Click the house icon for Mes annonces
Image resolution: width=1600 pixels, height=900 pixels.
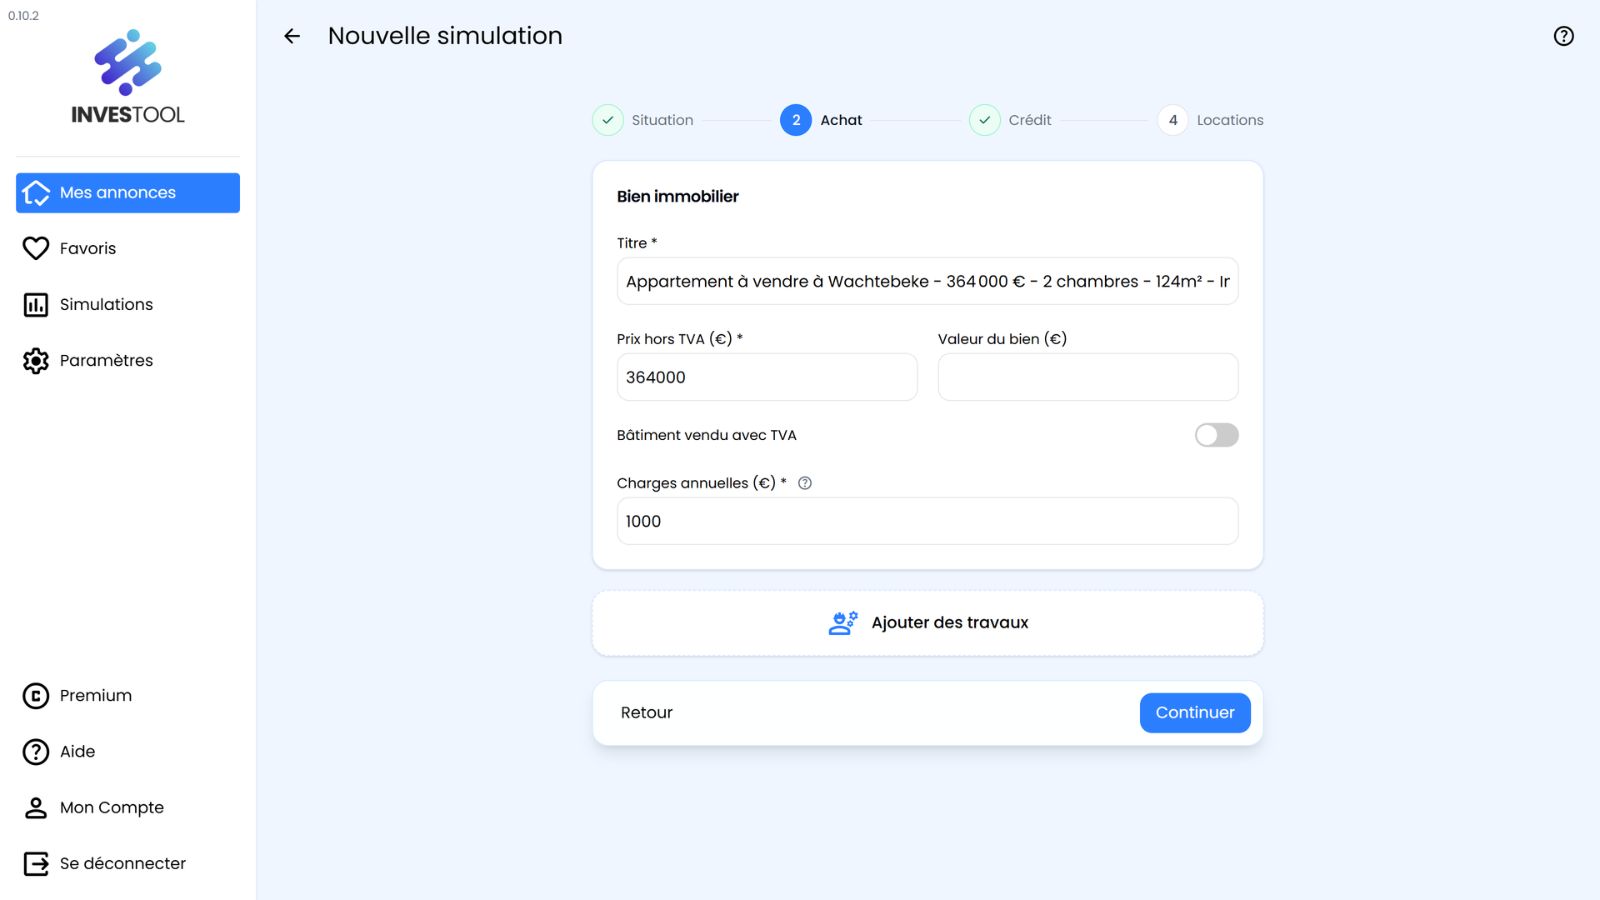(x=36, y=193)
